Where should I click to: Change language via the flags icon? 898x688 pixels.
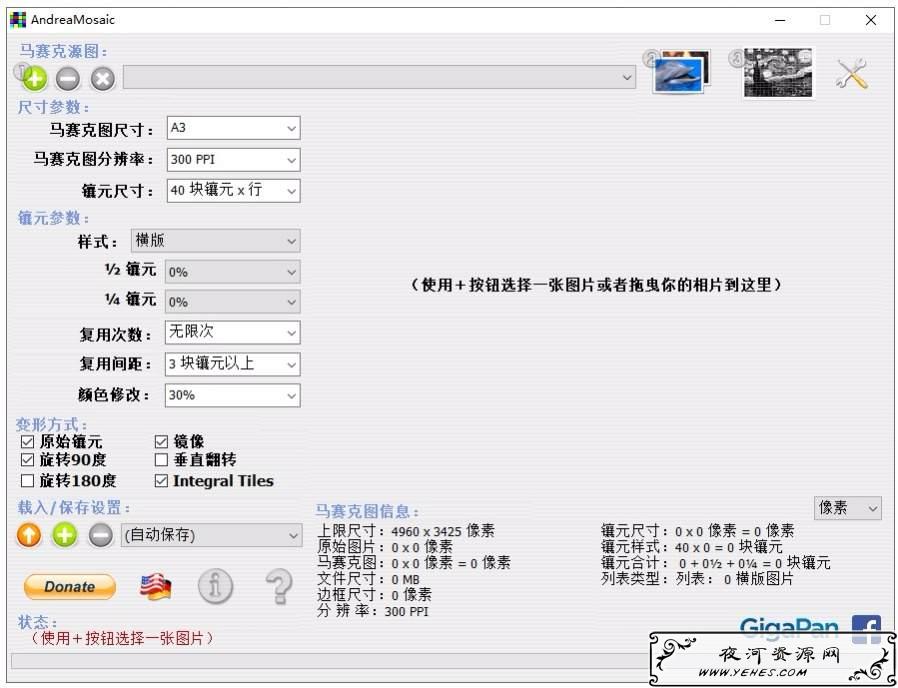[x=155, y=587]
